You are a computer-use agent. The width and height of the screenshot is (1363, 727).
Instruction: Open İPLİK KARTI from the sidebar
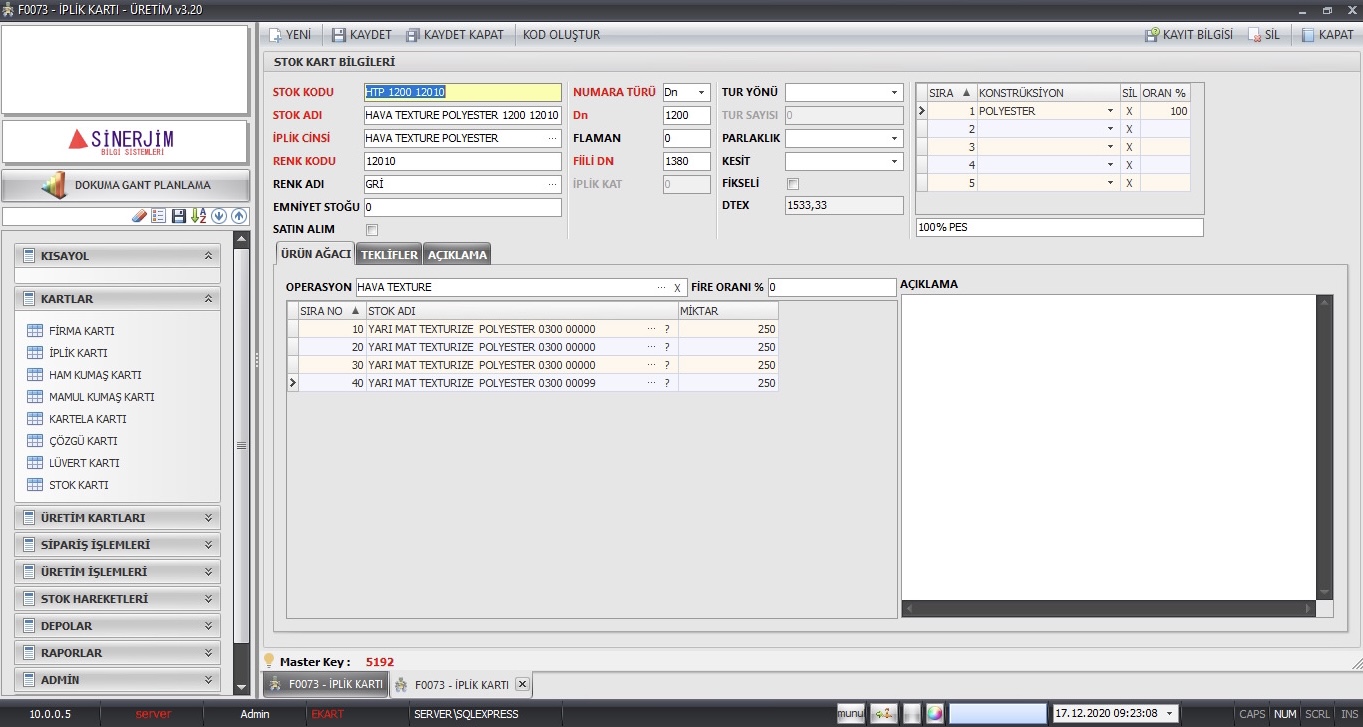pos(78,353)
